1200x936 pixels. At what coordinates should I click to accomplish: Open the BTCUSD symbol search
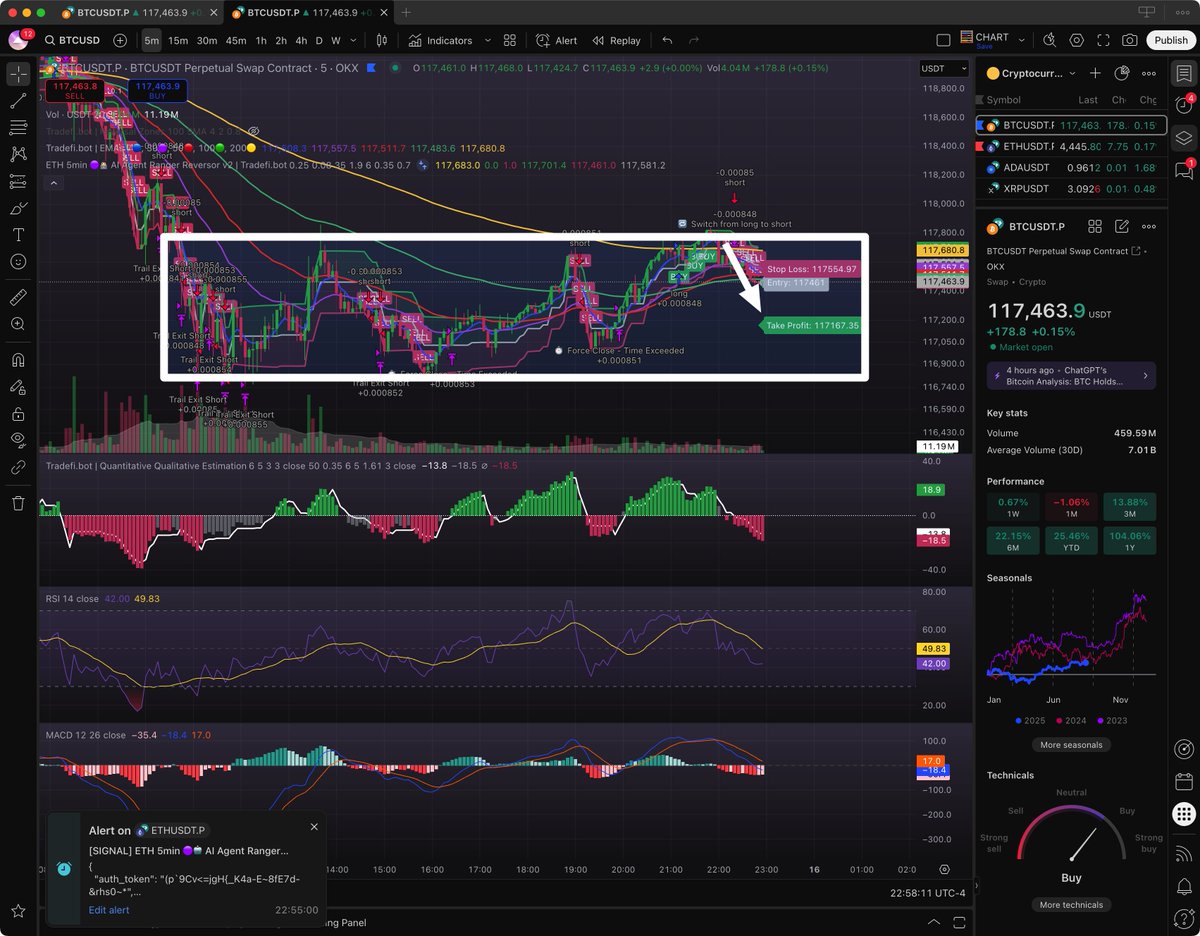point(72,40)
